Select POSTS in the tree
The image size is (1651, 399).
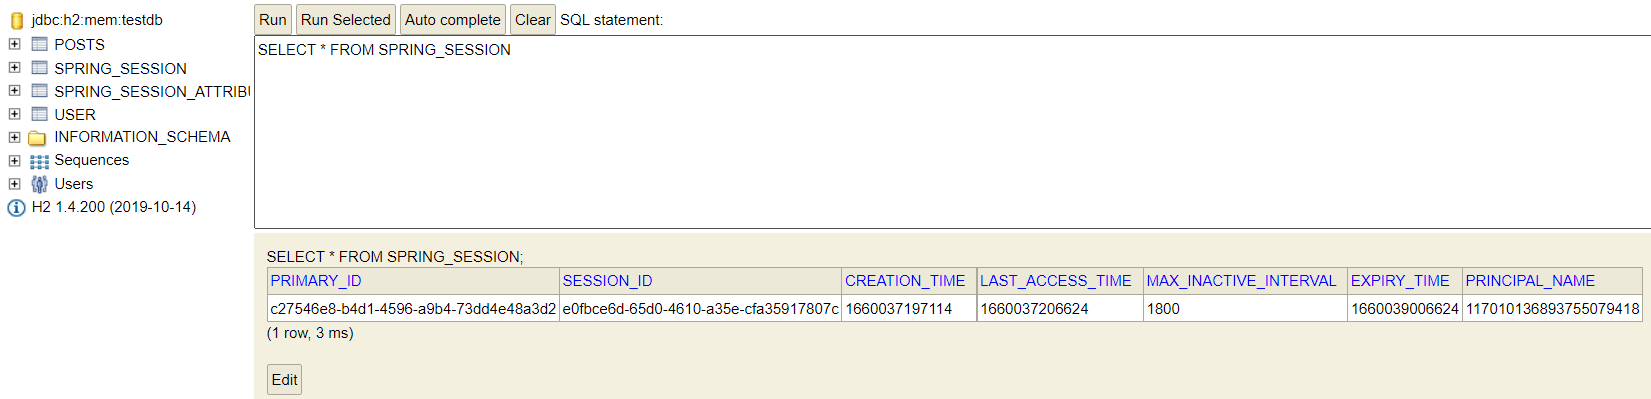click(x=80, y=45)
